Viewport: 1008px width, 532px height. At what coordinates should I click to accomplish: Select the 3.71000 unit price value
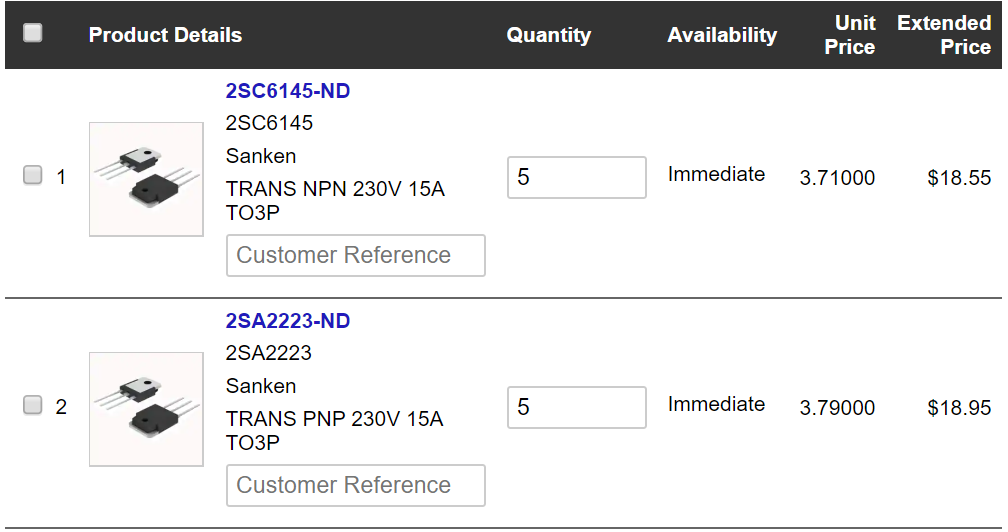click(837, 177)
